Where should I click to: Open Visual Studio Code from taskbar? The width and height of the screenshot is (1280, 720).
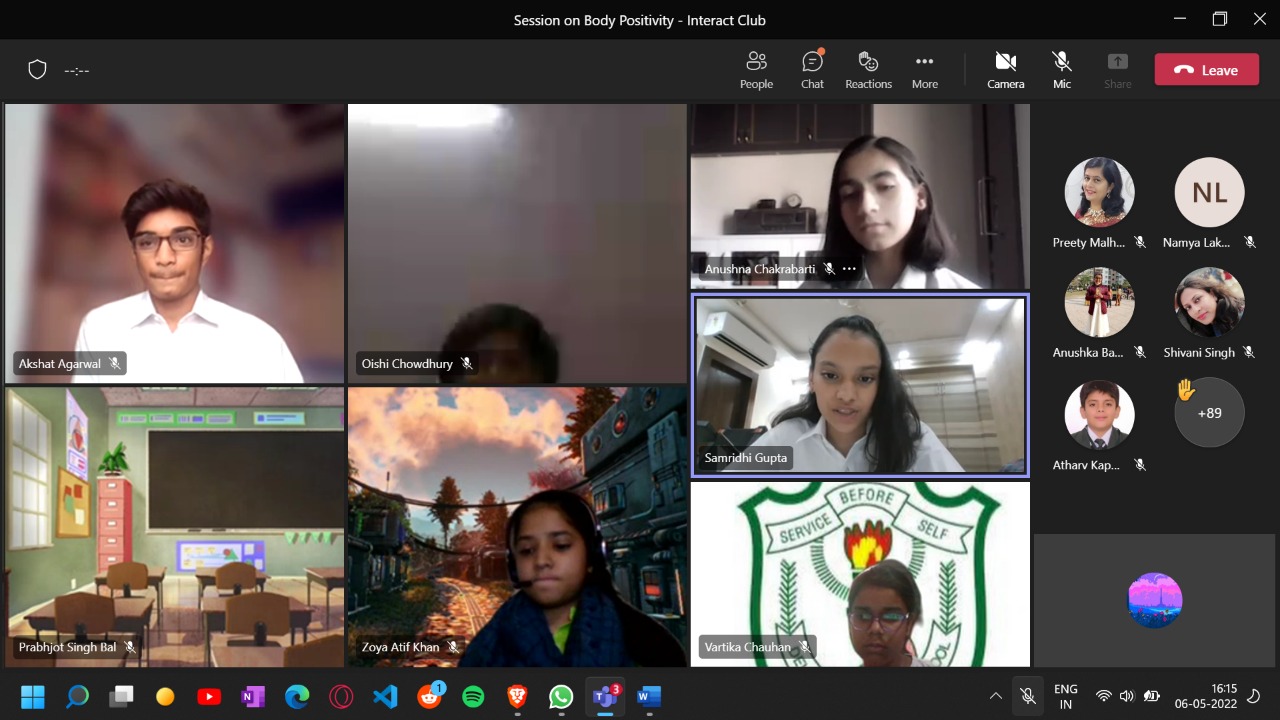tap(385, 696)
